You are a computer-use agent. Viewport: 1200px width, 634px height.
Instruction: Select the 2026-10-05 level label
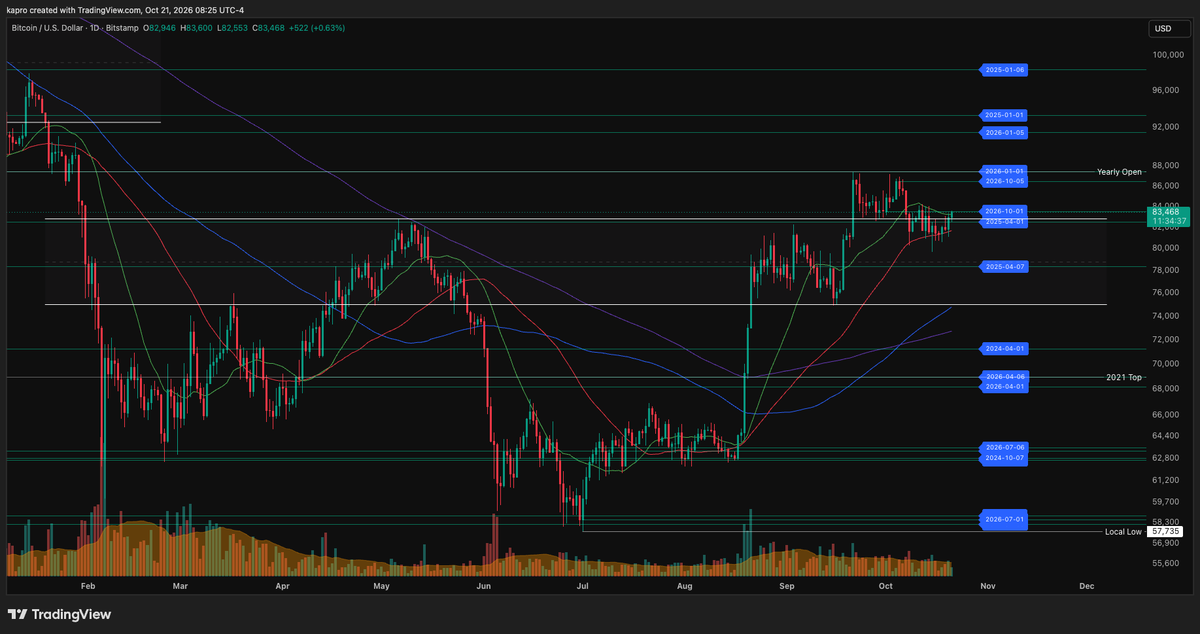1005,181
